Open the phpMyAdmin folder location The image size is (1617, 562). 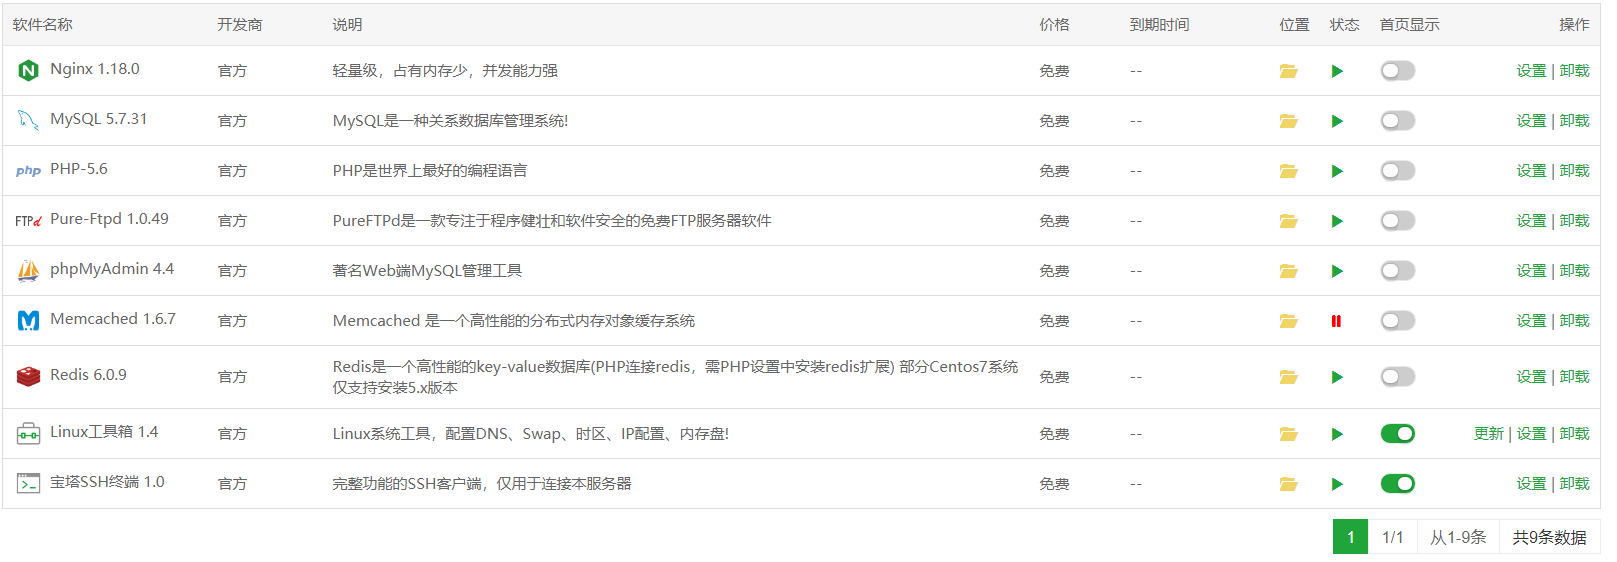click(1288, 271)
